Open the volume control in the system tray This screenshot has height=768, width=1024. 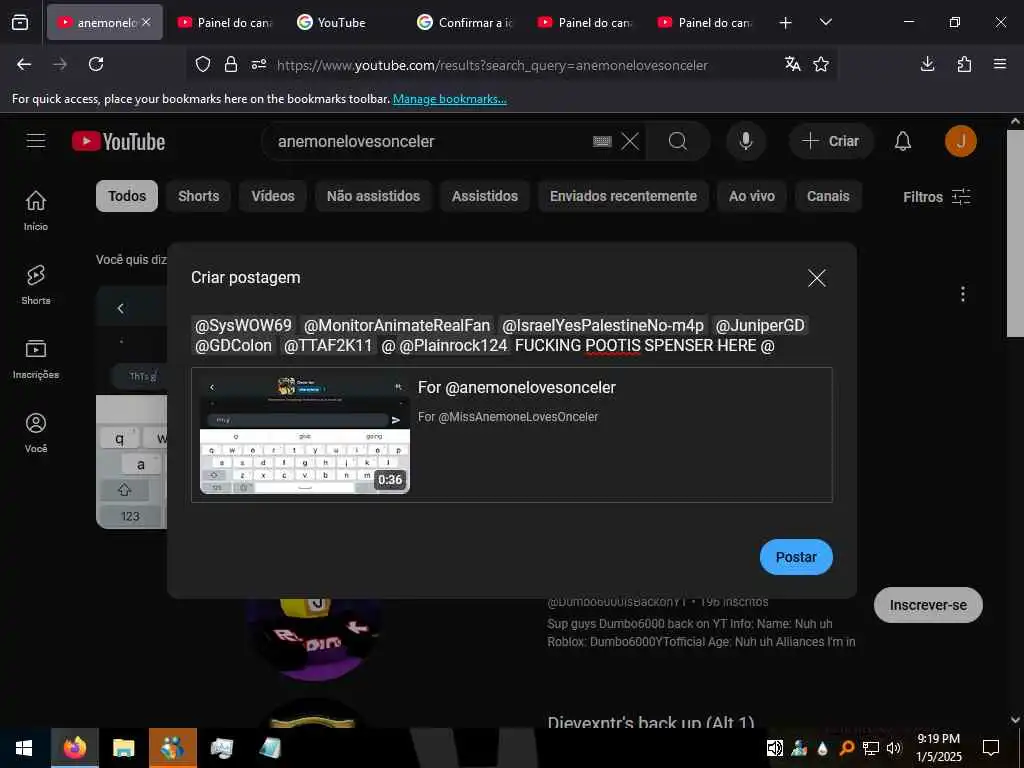click(x=894, y=748)
